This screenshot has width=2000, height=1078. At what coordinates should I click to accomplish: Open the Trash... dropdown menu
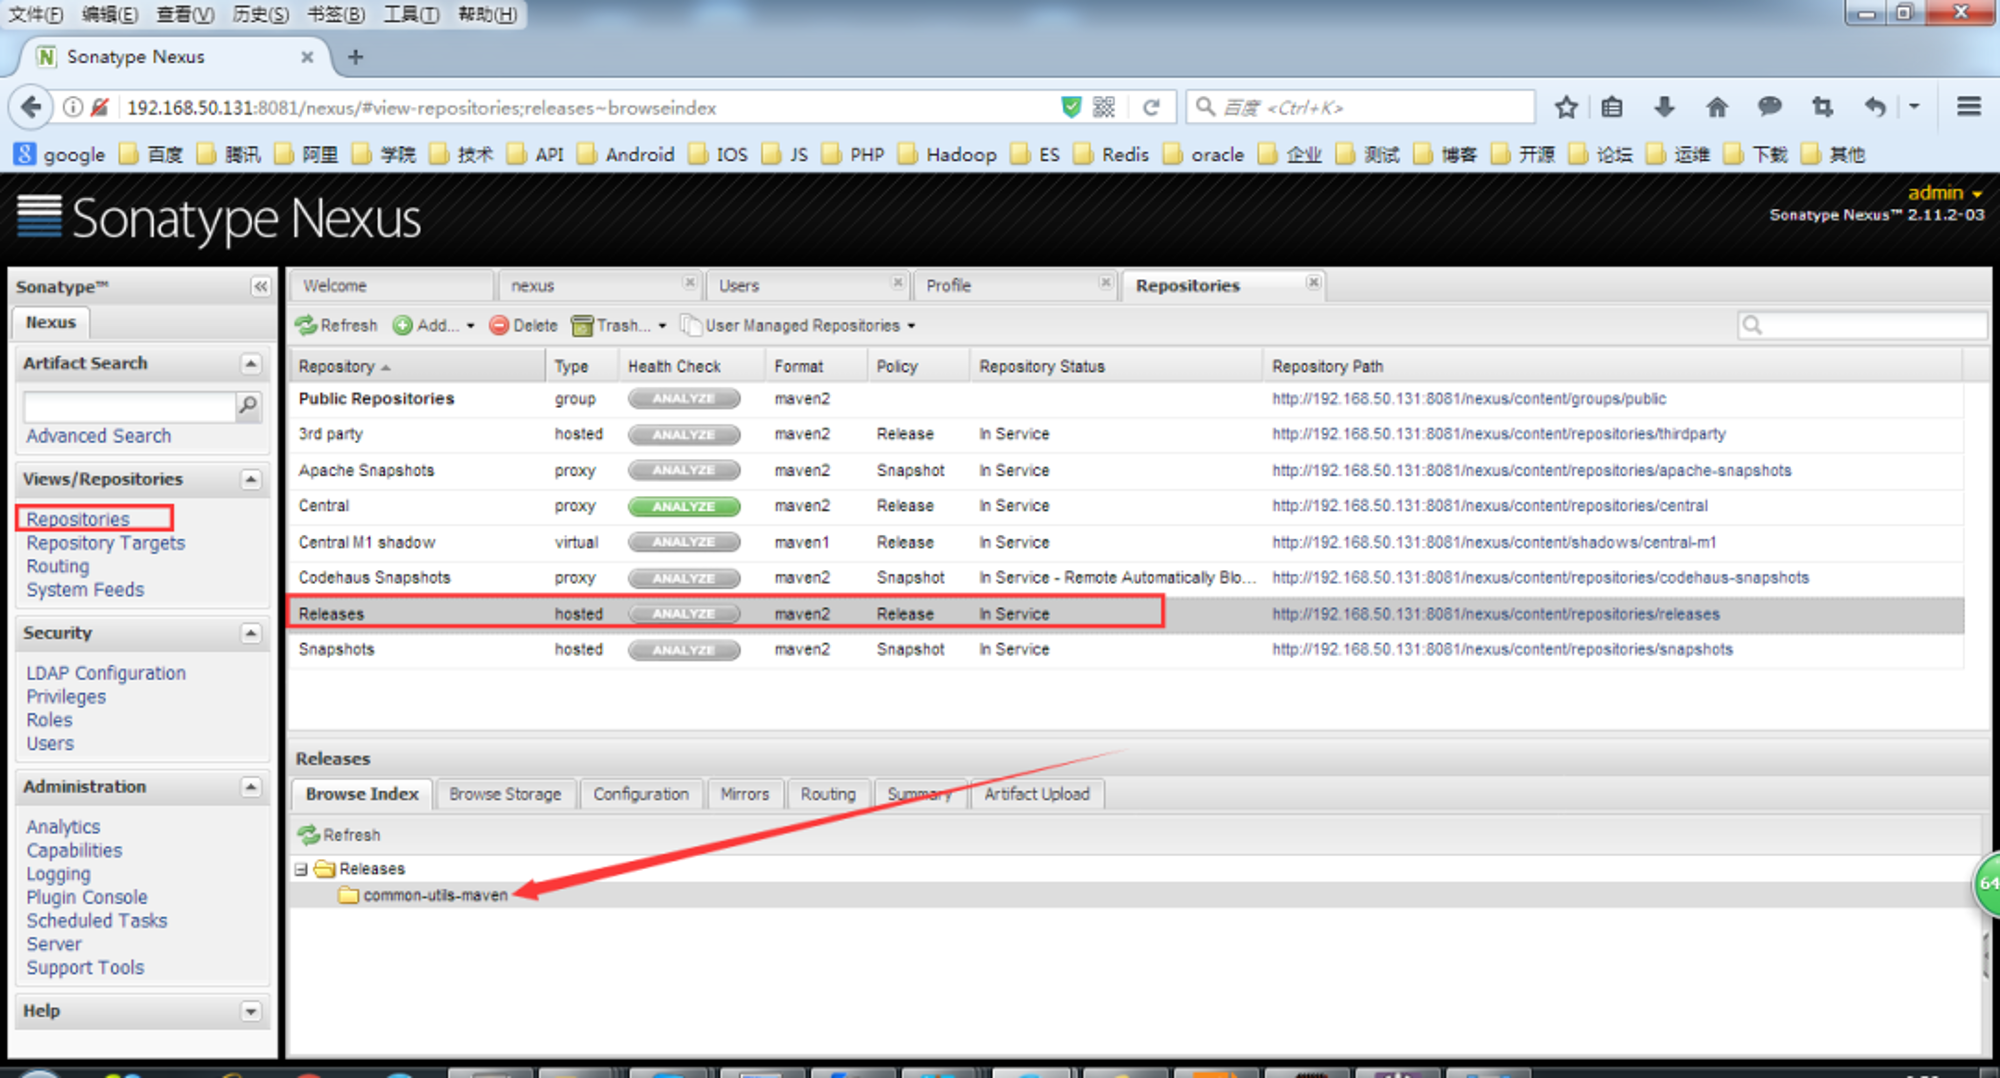click(x=618, y=325)
